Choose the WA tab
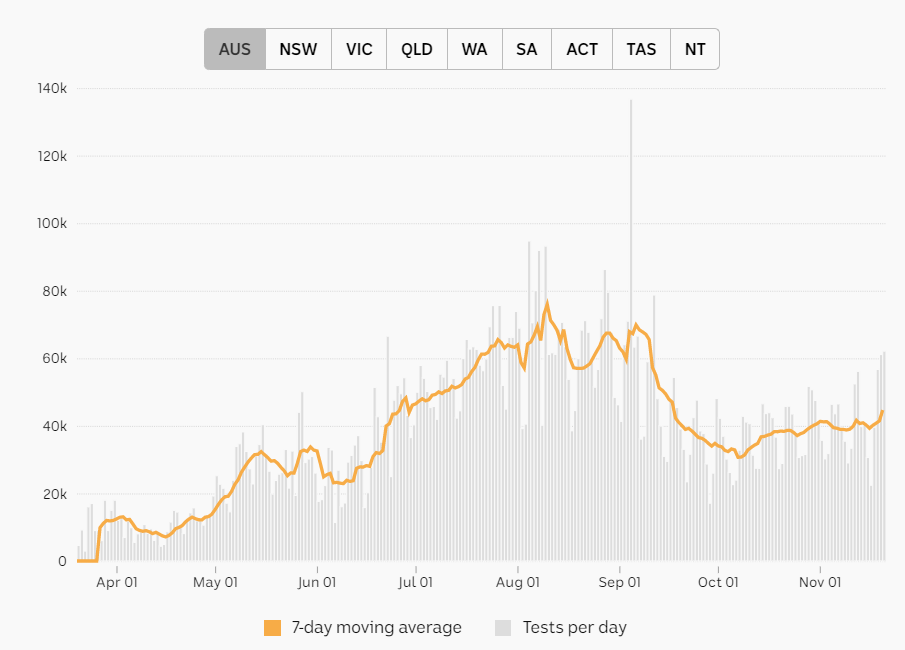This screenshot has height=650, width=905. pos(474,49)
